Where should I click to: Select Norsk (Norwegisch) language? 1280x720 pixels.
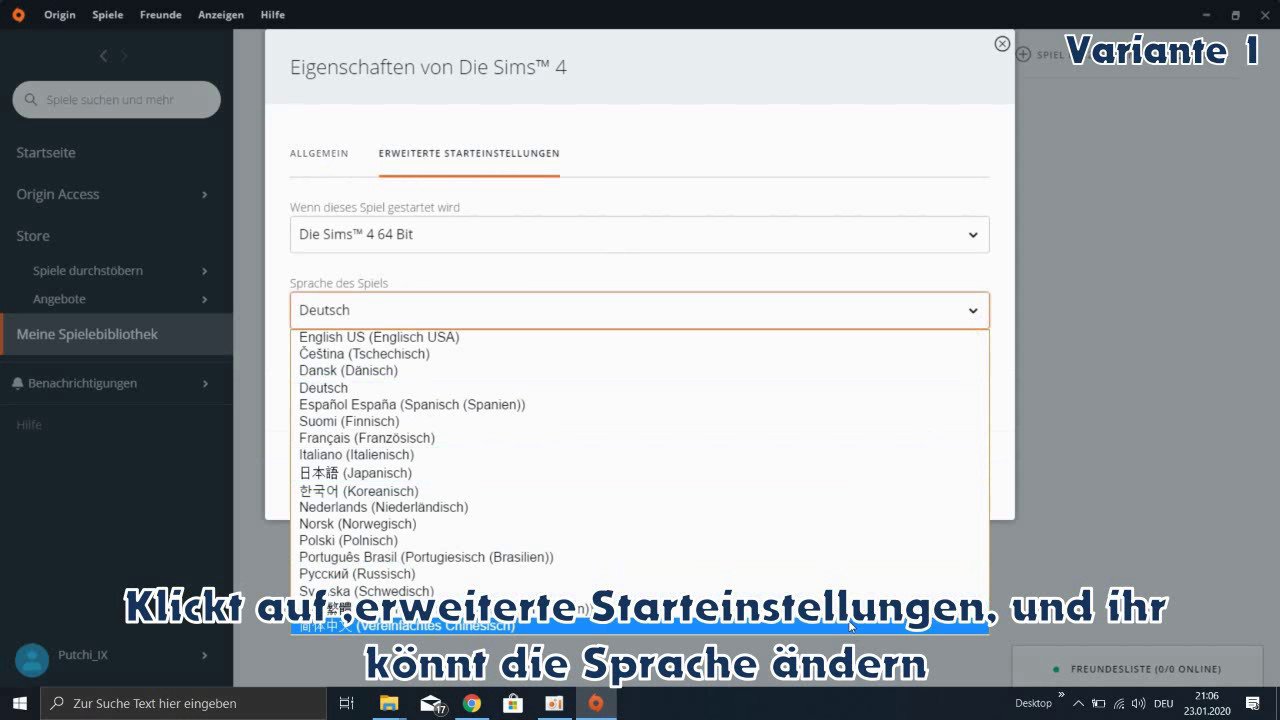(x=639, y=524)
